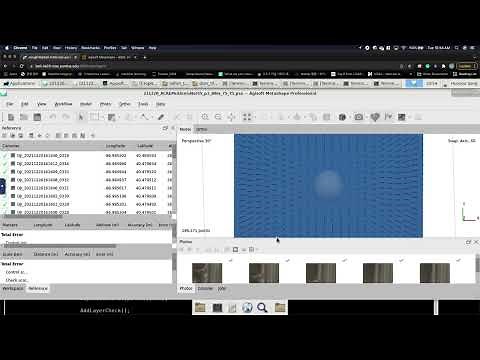Toggle the checkmark of camera with latitude 40.479654

5,164
